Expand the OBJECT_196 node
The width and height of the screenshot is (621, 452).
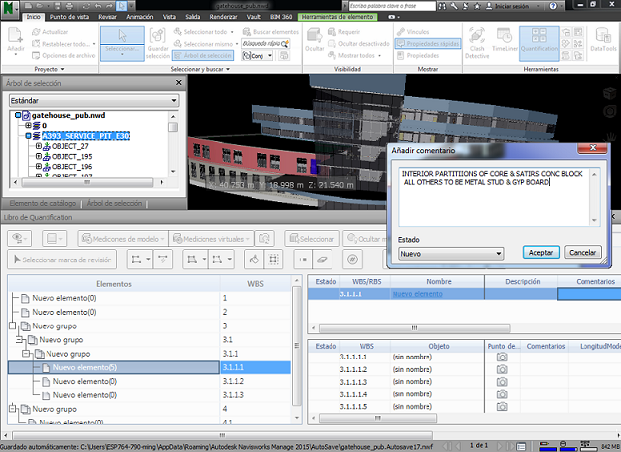click(x=39, y=166)
